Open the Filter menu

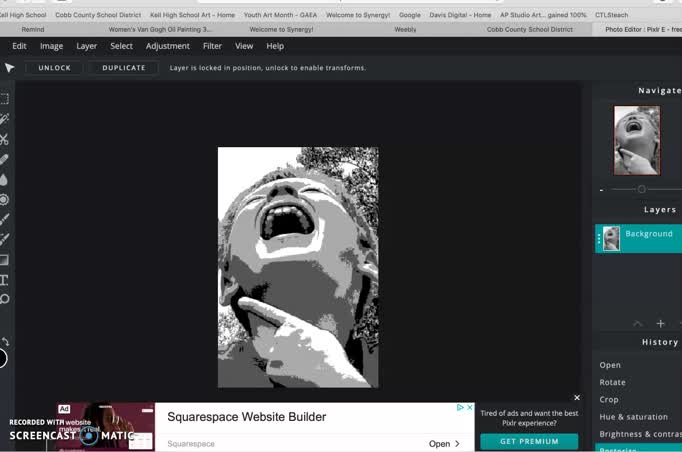tap(212, 46)
